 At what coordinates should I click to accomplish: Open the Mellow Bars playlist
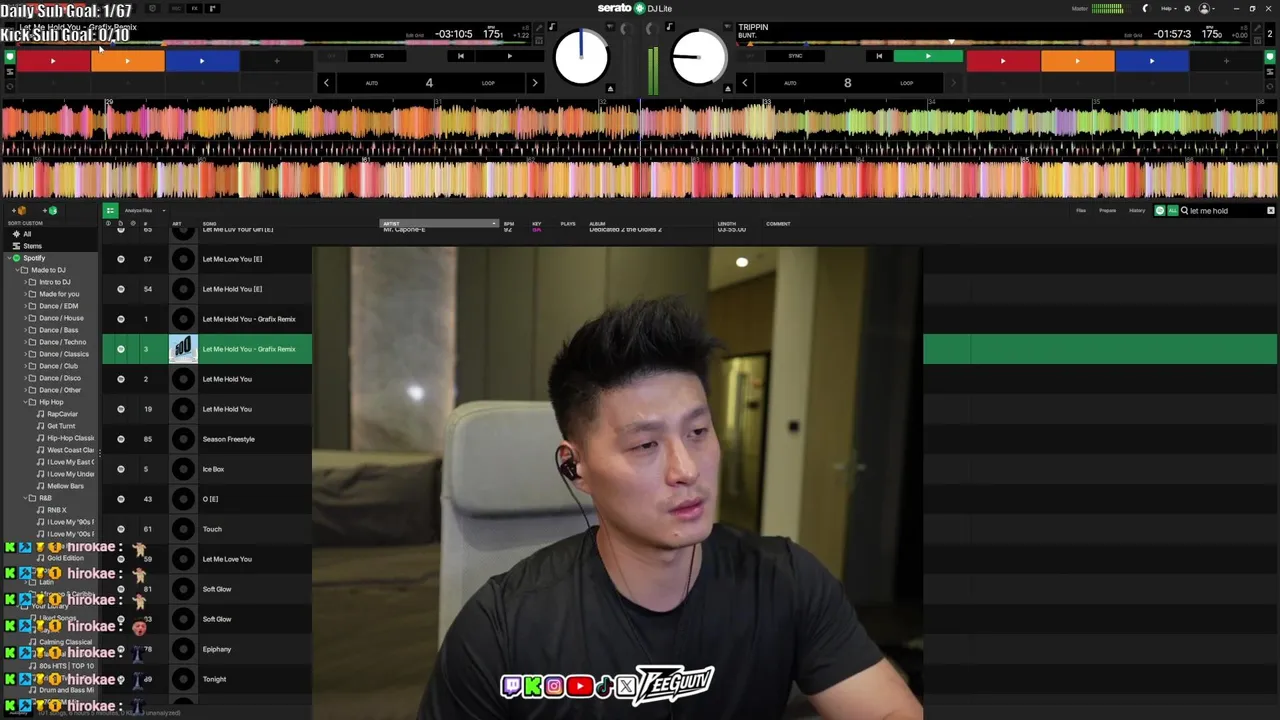[x=65, y=486]
